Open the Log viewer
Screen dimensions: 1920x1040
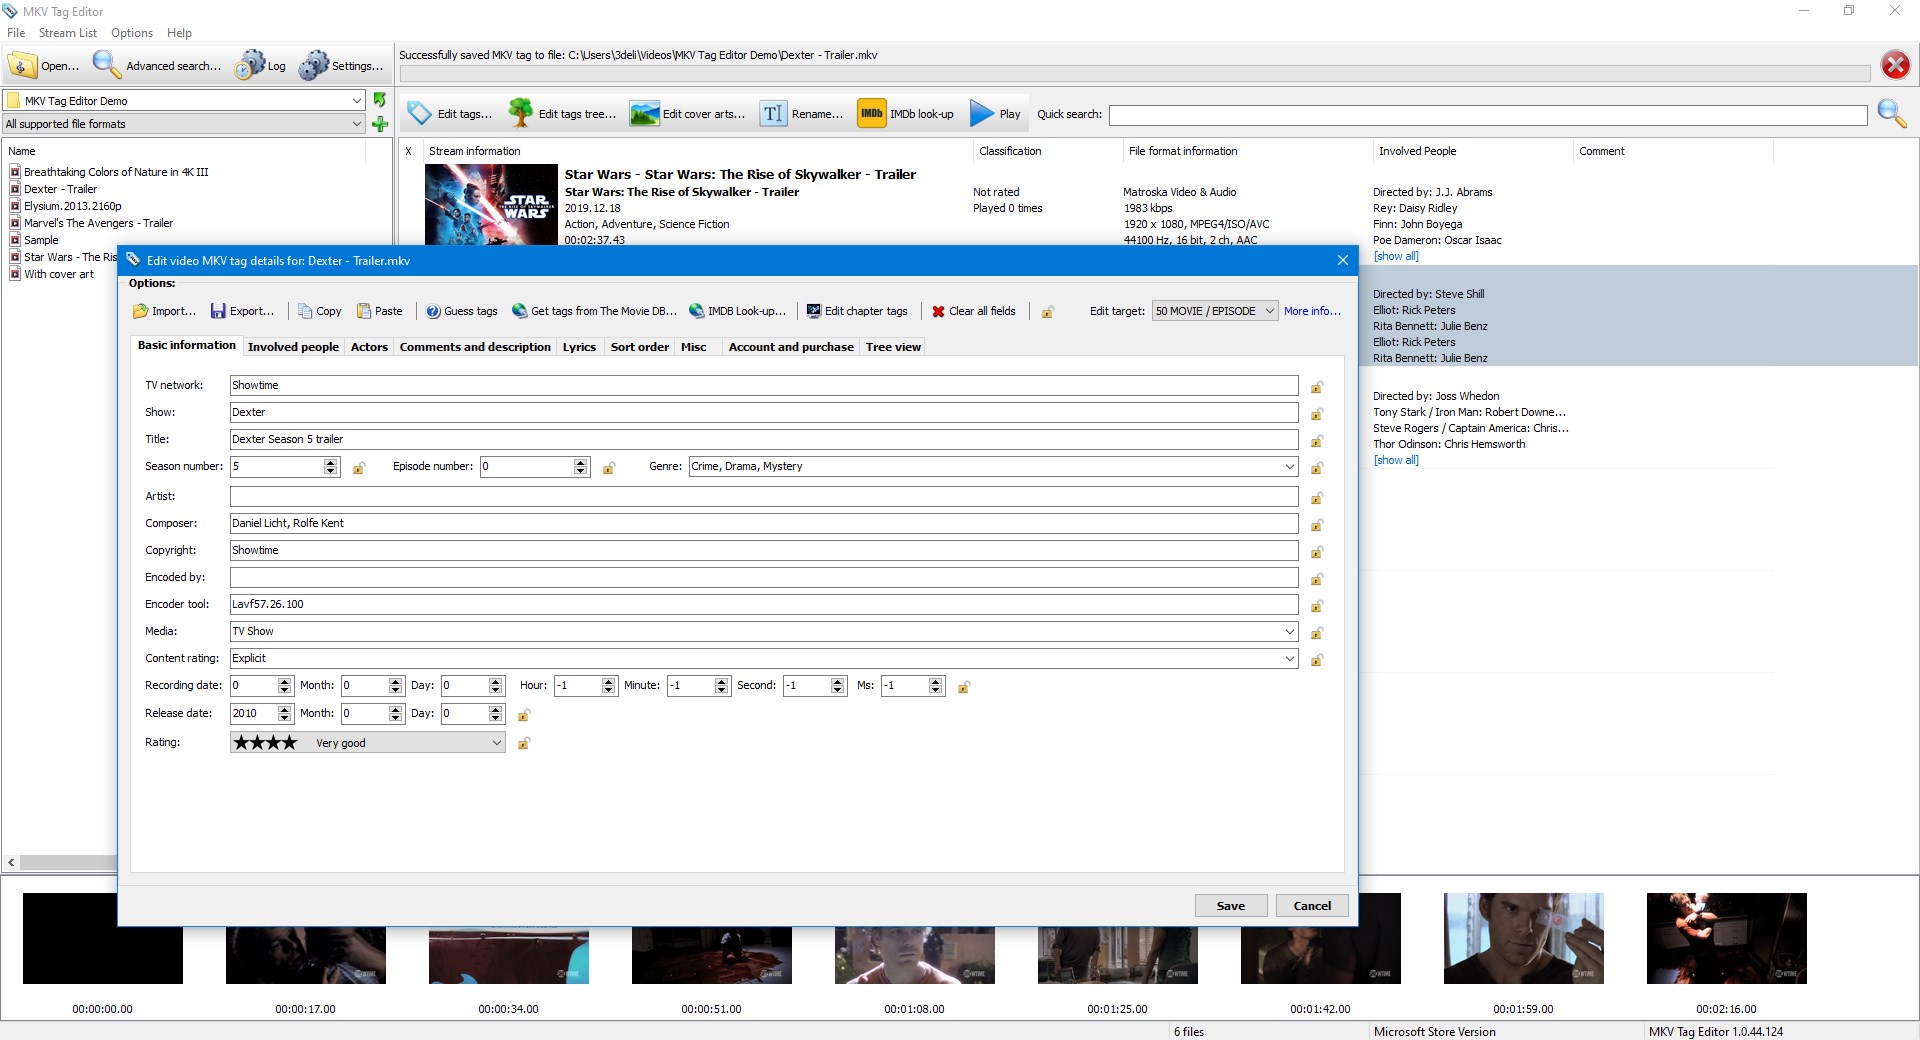pyautogui.click(x=260, y=66)
